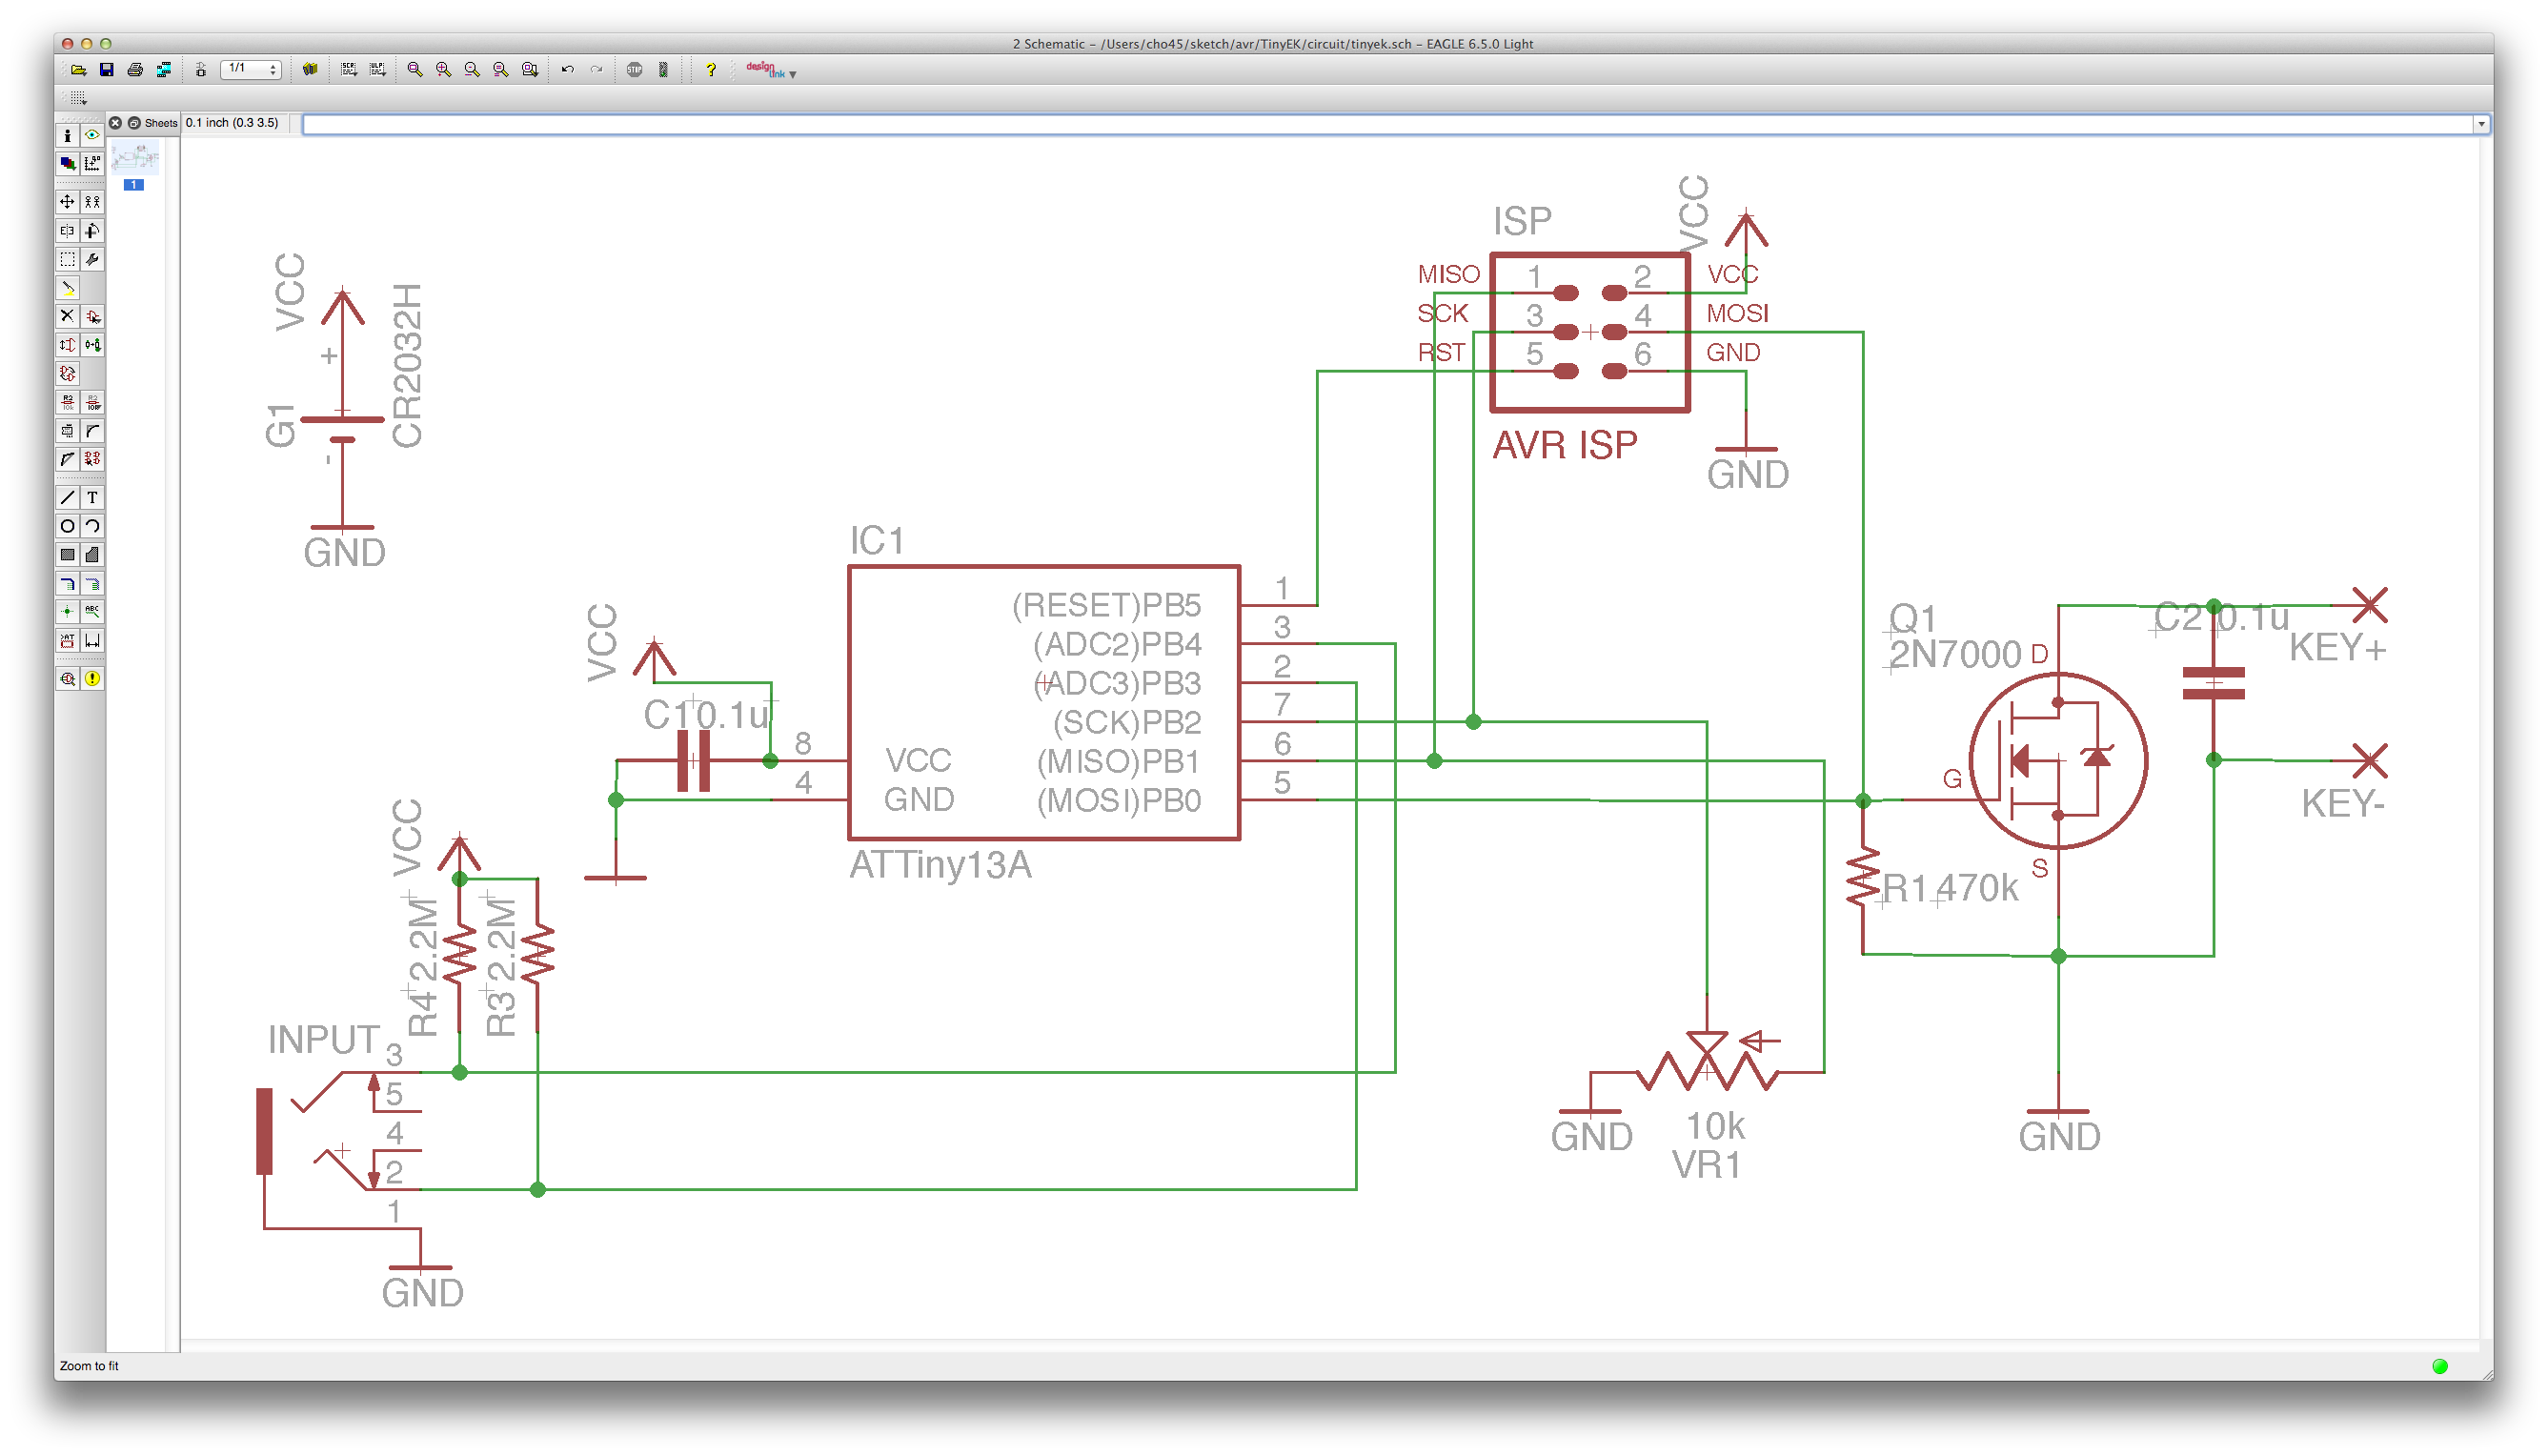Click the Undo arrow
This screenshot has height=1456, width=2548.
coord(567,70)
